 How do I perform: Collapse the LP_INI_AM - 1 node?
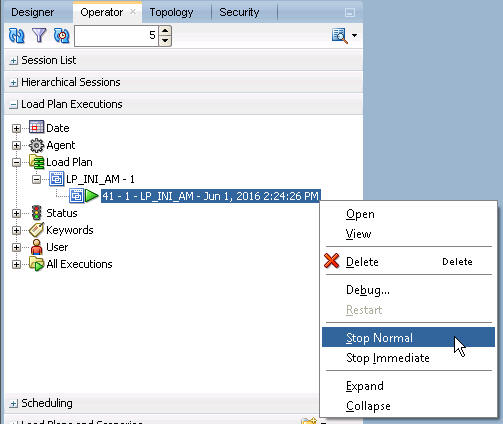36,179
